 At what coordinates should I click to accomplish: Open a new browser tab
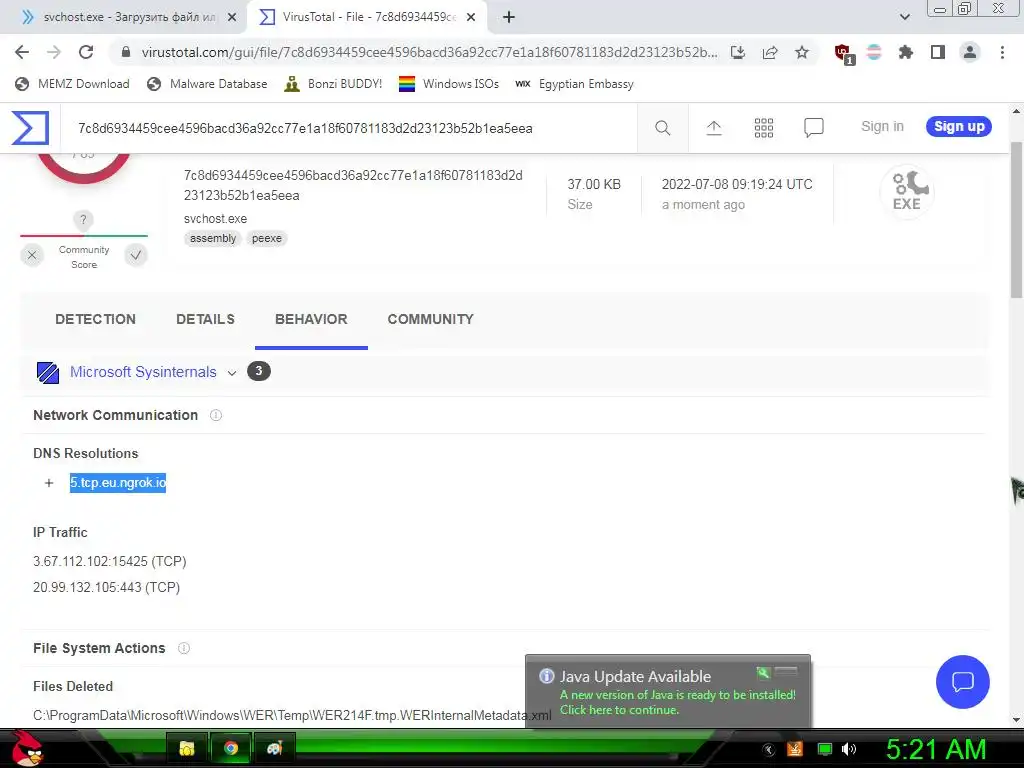[x=509, y=17]
